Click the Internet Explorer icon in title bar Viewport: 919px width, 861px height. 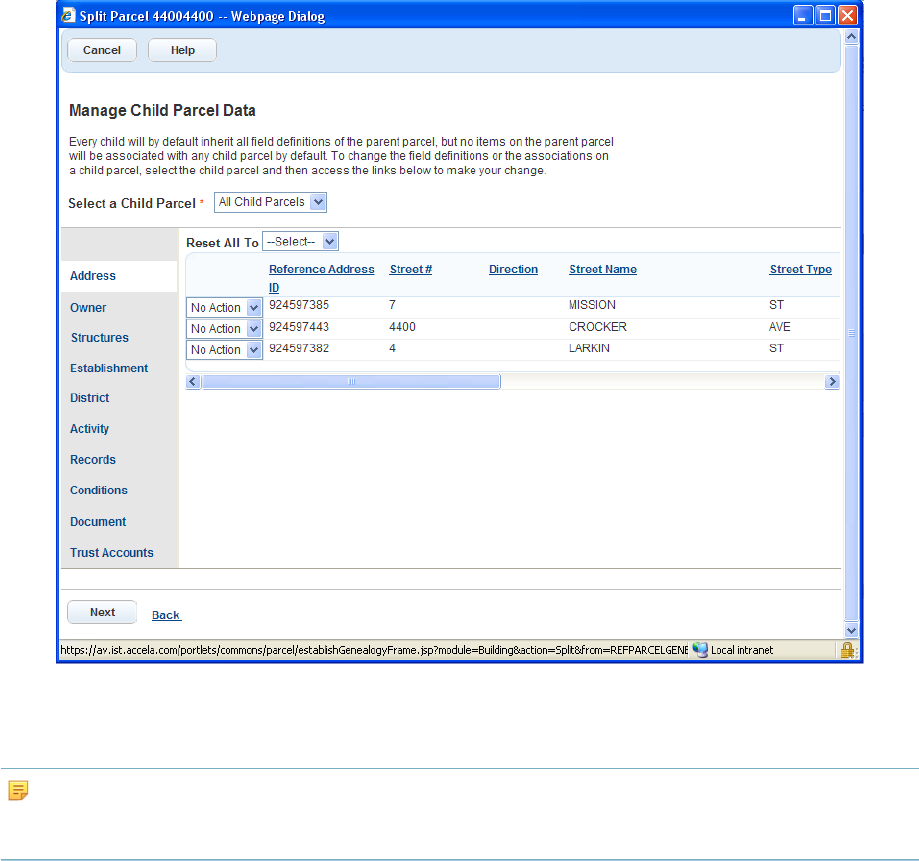point(69,15)
